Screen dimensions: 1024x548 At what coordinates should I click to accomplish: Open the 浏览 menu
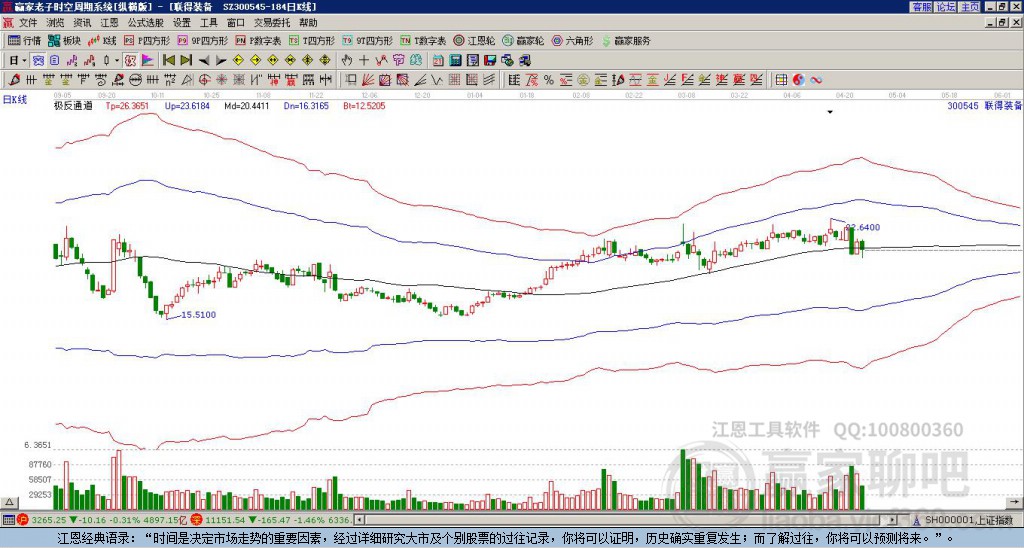(56, 23)
